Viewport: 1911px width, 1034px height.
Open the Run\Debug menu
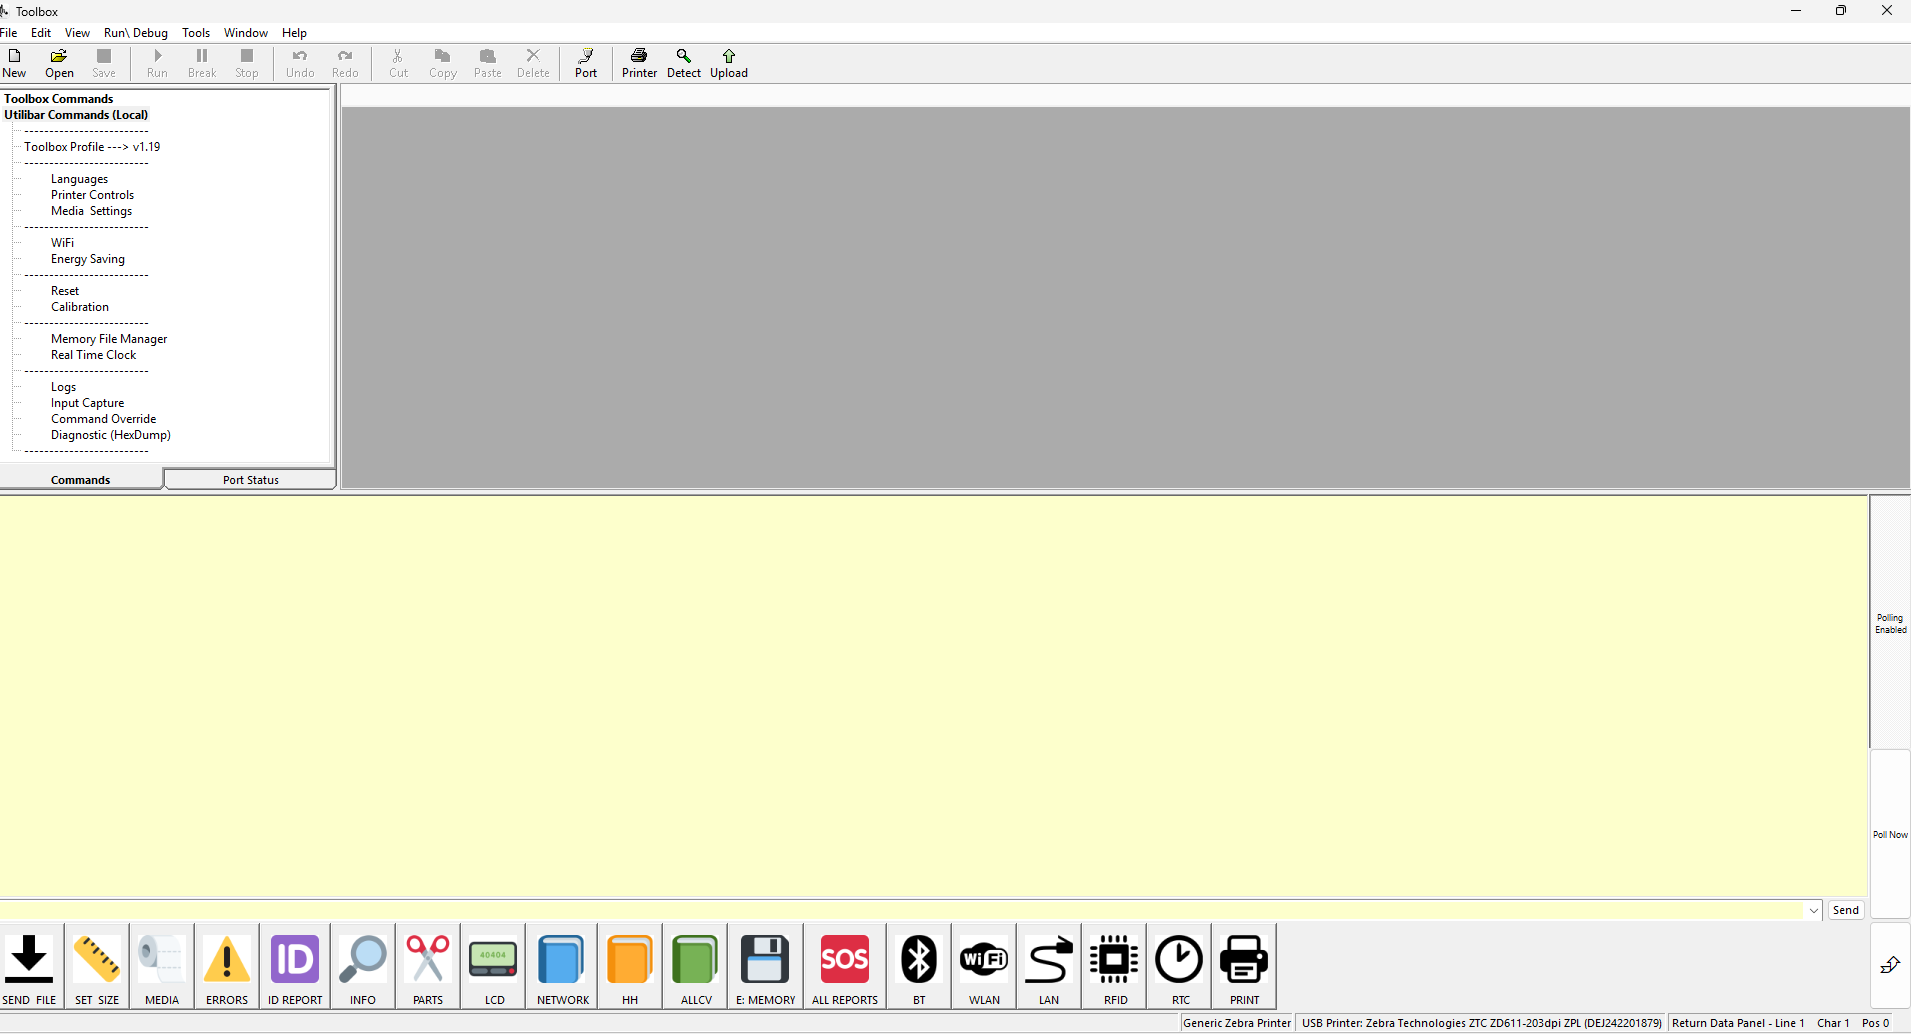click(135, 32)
